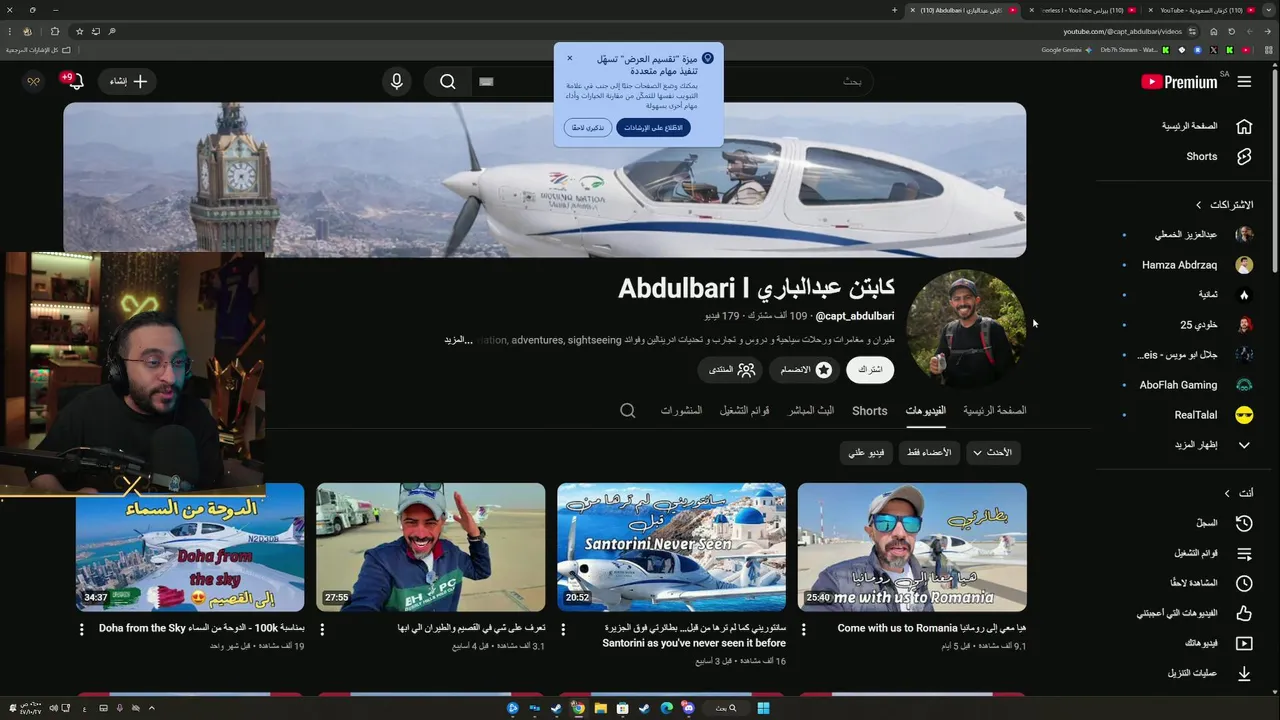Open Discord from the taskbar
This screenshot has width=1280, height=720.
coord(688,708)
